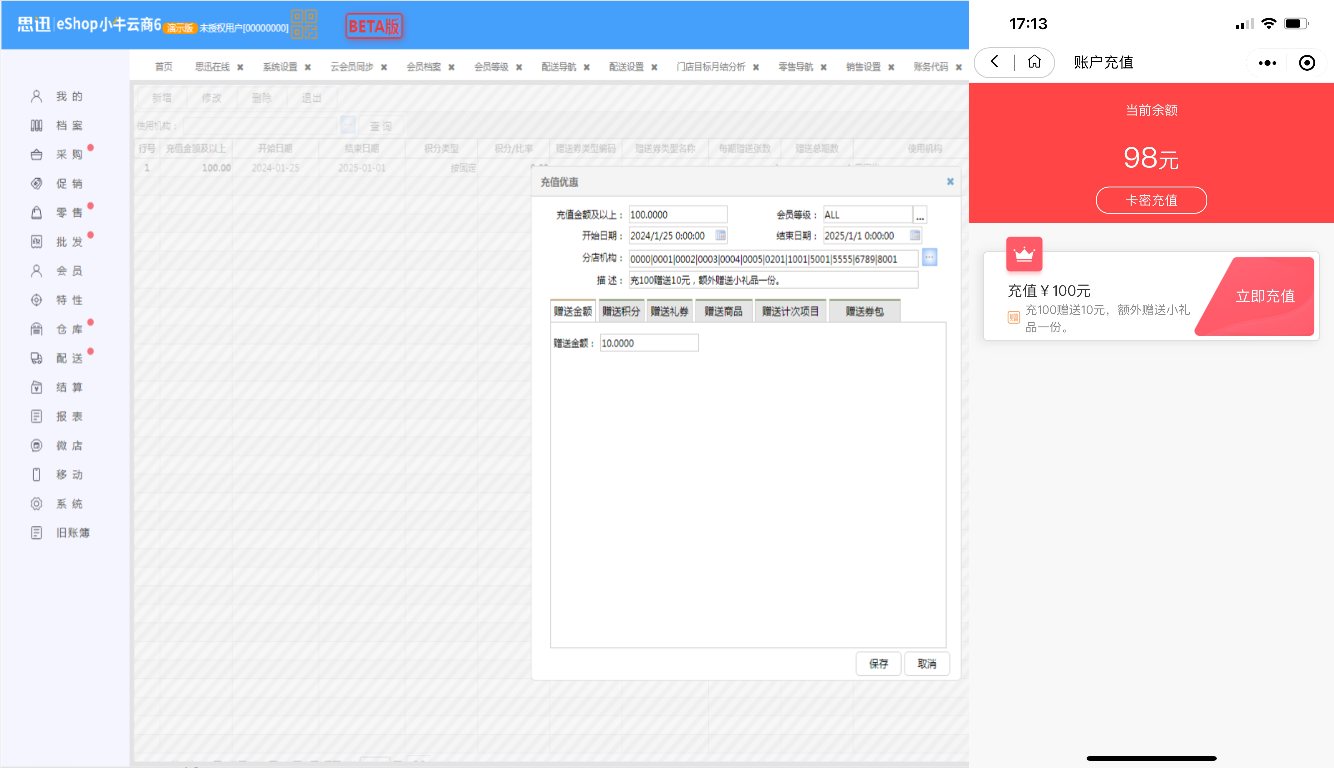Switch to 赠送商品 tab

pos(724,311)
